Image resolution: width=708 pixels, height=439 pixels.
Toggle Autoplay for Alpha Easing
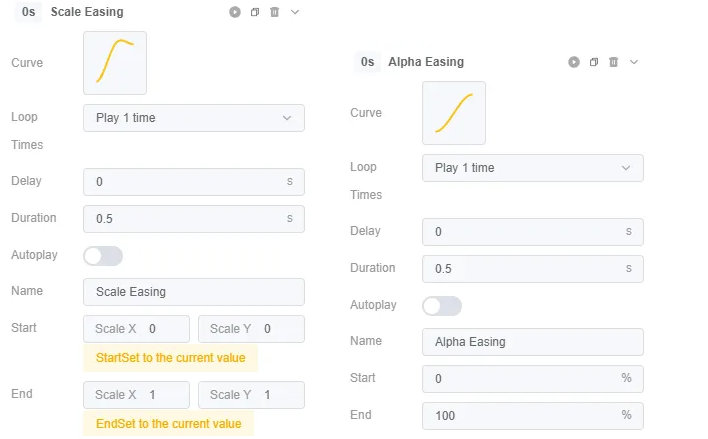pyautogui.click(x=442, y=306)
